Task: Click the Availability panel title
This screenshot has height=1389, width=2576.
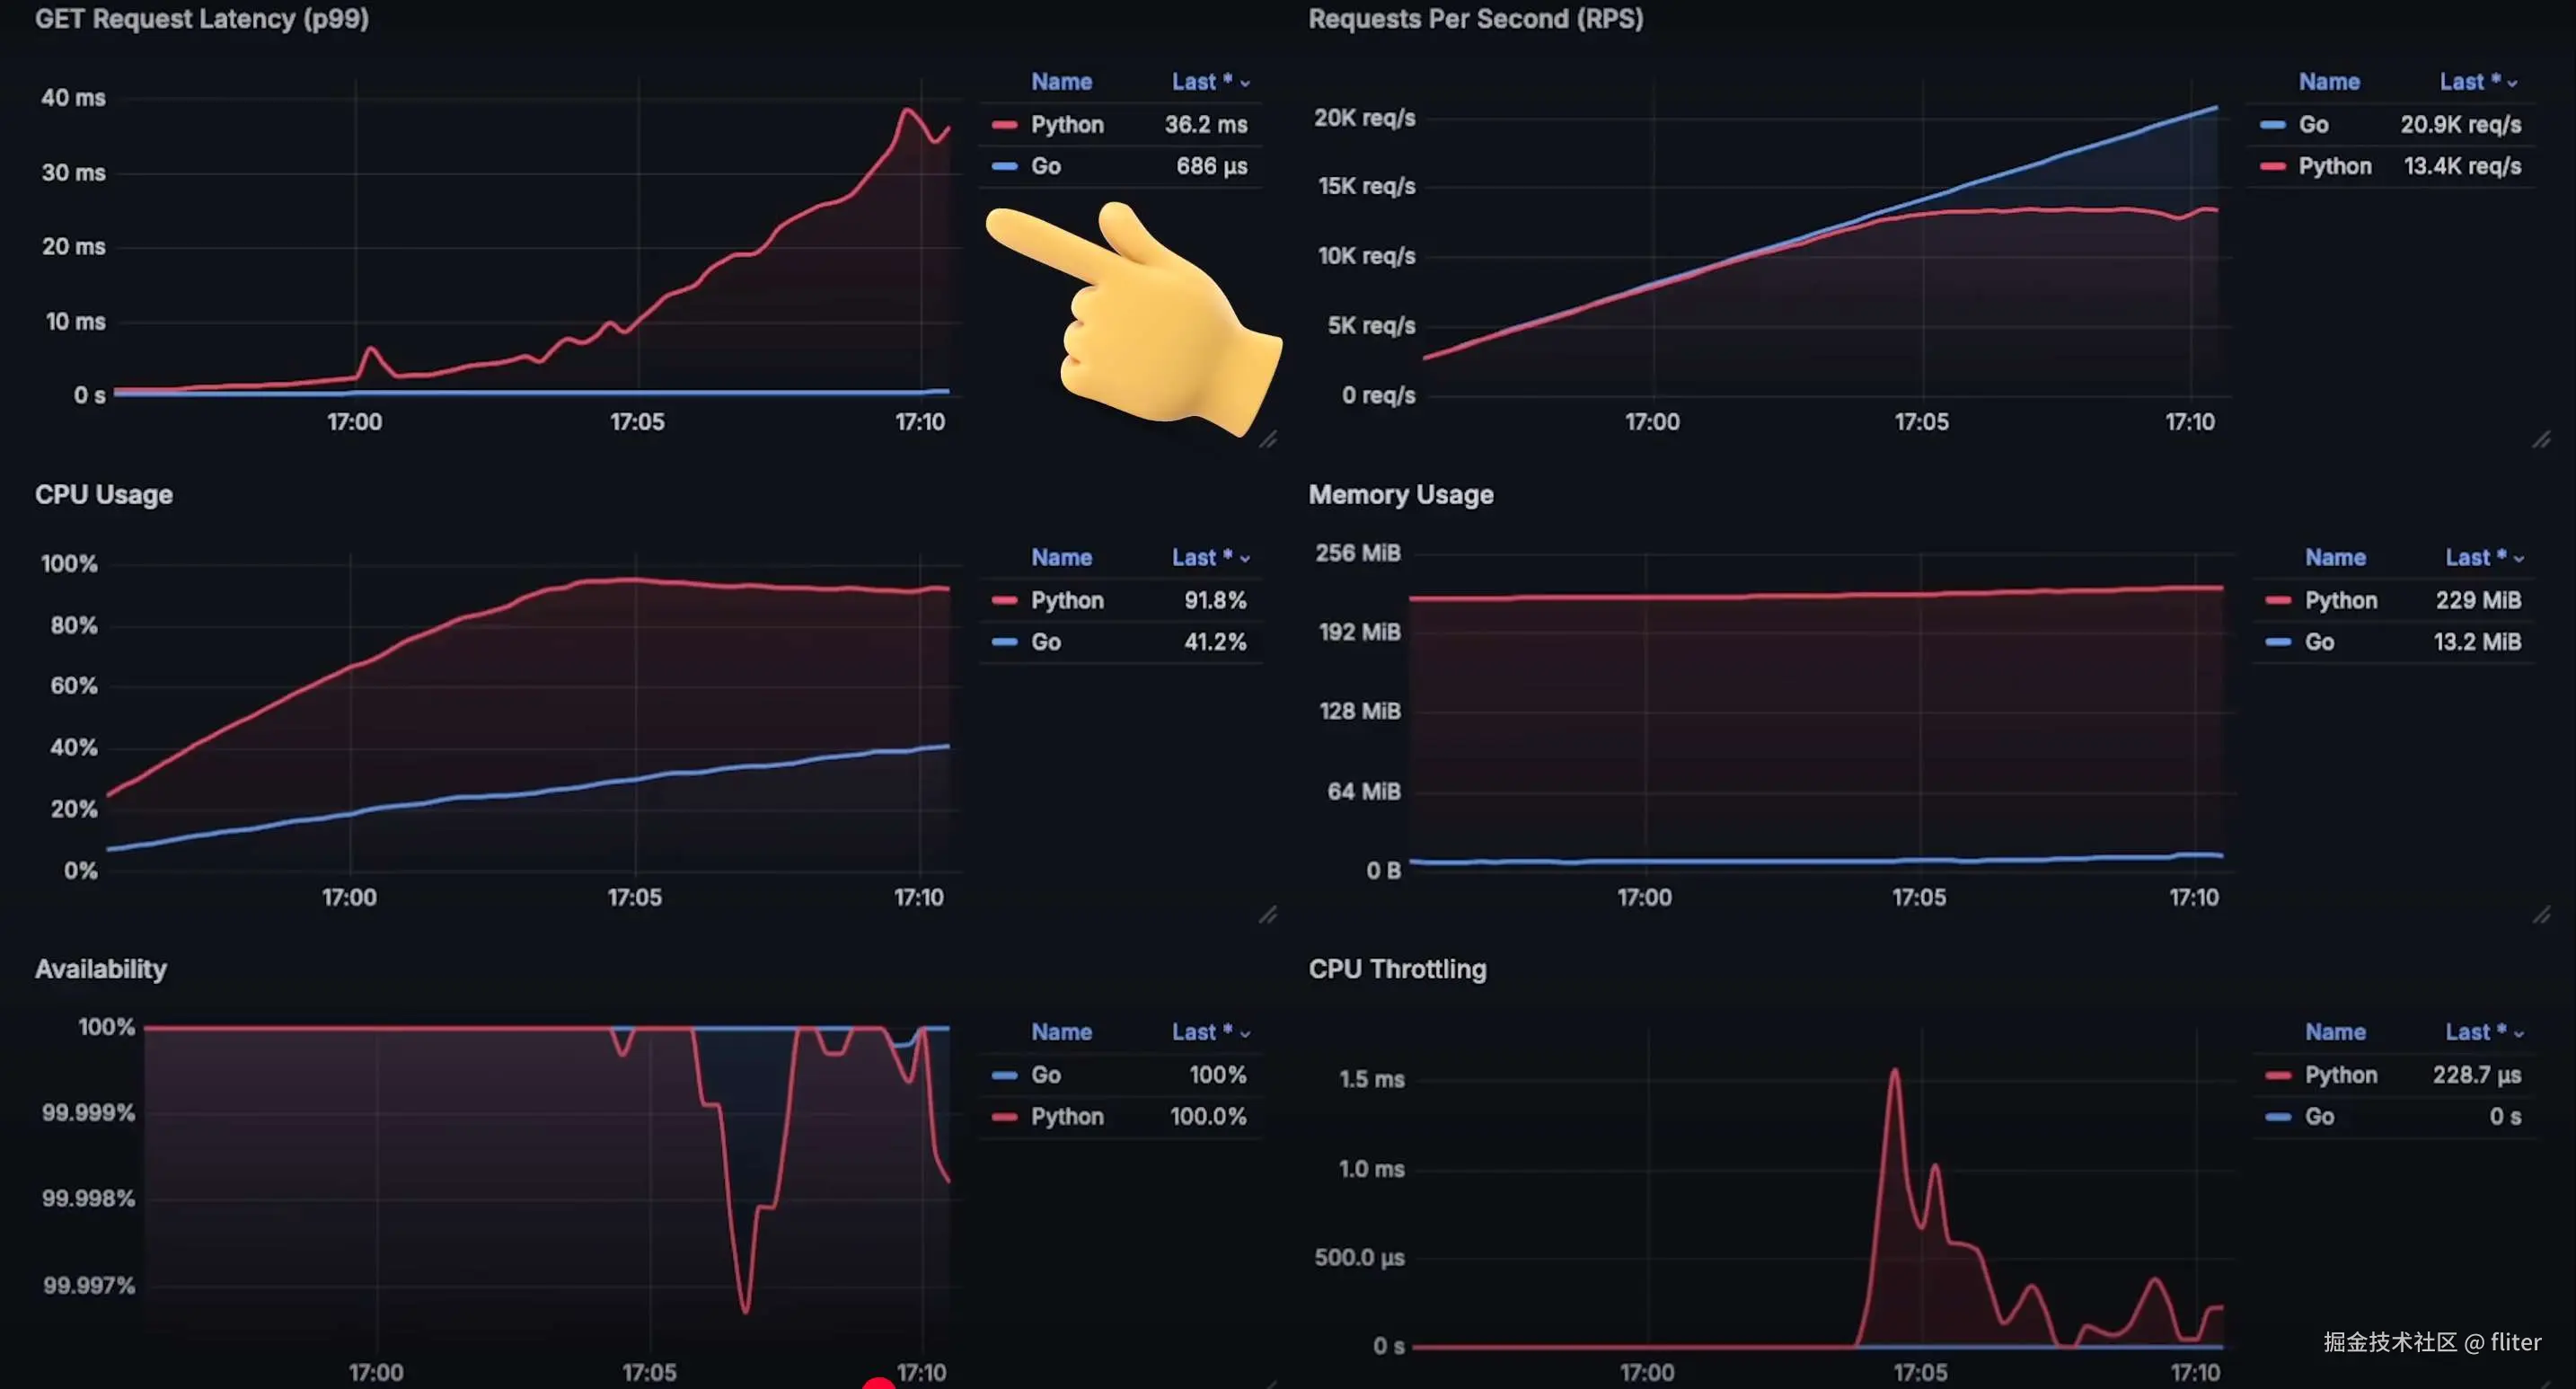Action: click(100, 969)
